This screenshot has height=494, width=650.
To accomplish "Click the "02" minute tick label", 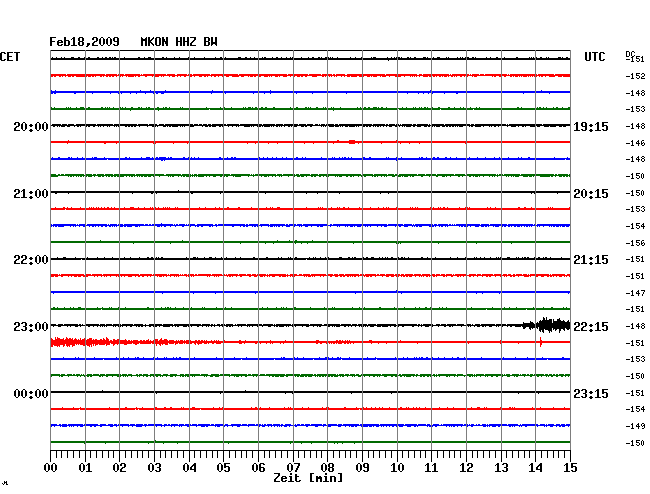I will [x=119, y=468].
